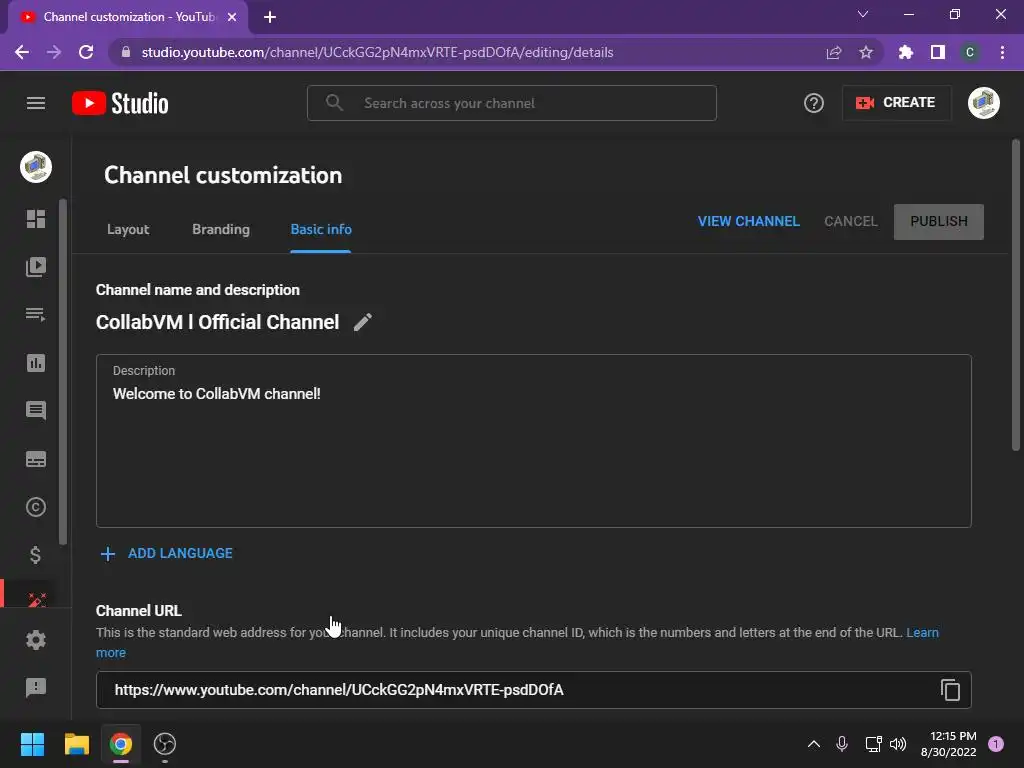The width and height of the screenshot is (1024, 768).
Task: Click the sidebar scrollbar
Action: 63,372
